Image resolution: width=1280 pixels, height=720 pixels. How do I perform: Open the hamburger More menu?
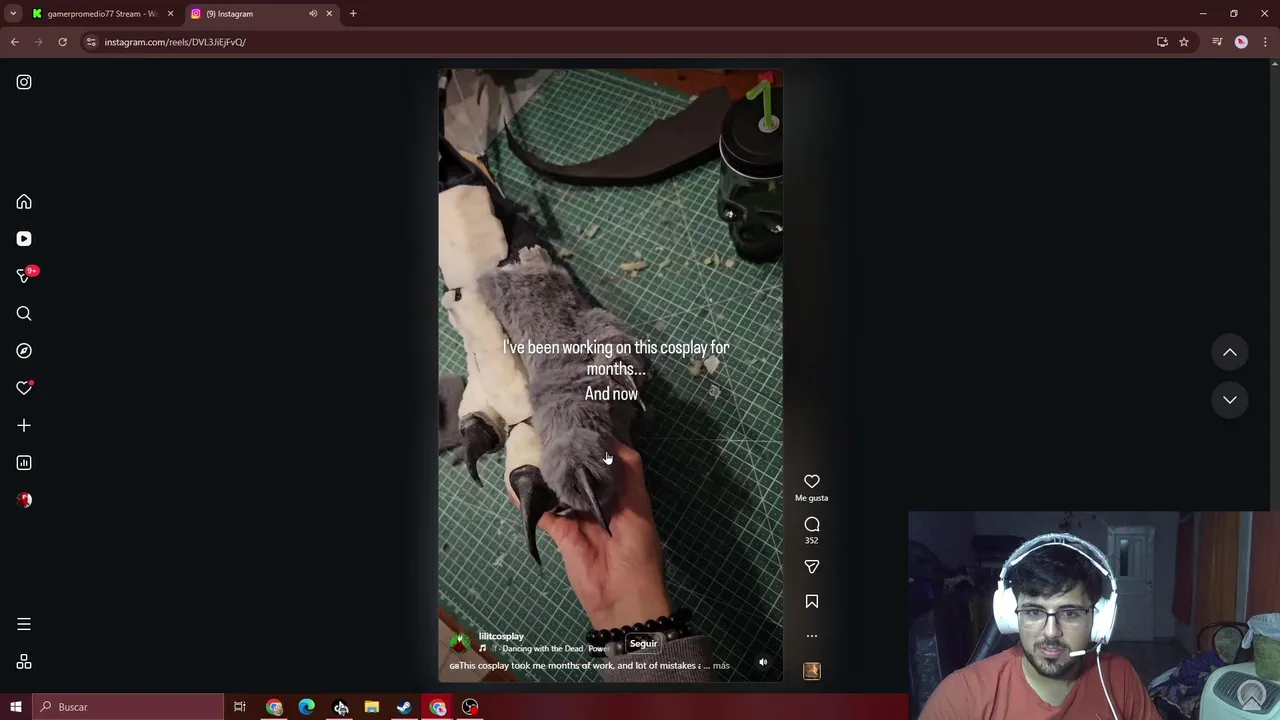(24, 624)
